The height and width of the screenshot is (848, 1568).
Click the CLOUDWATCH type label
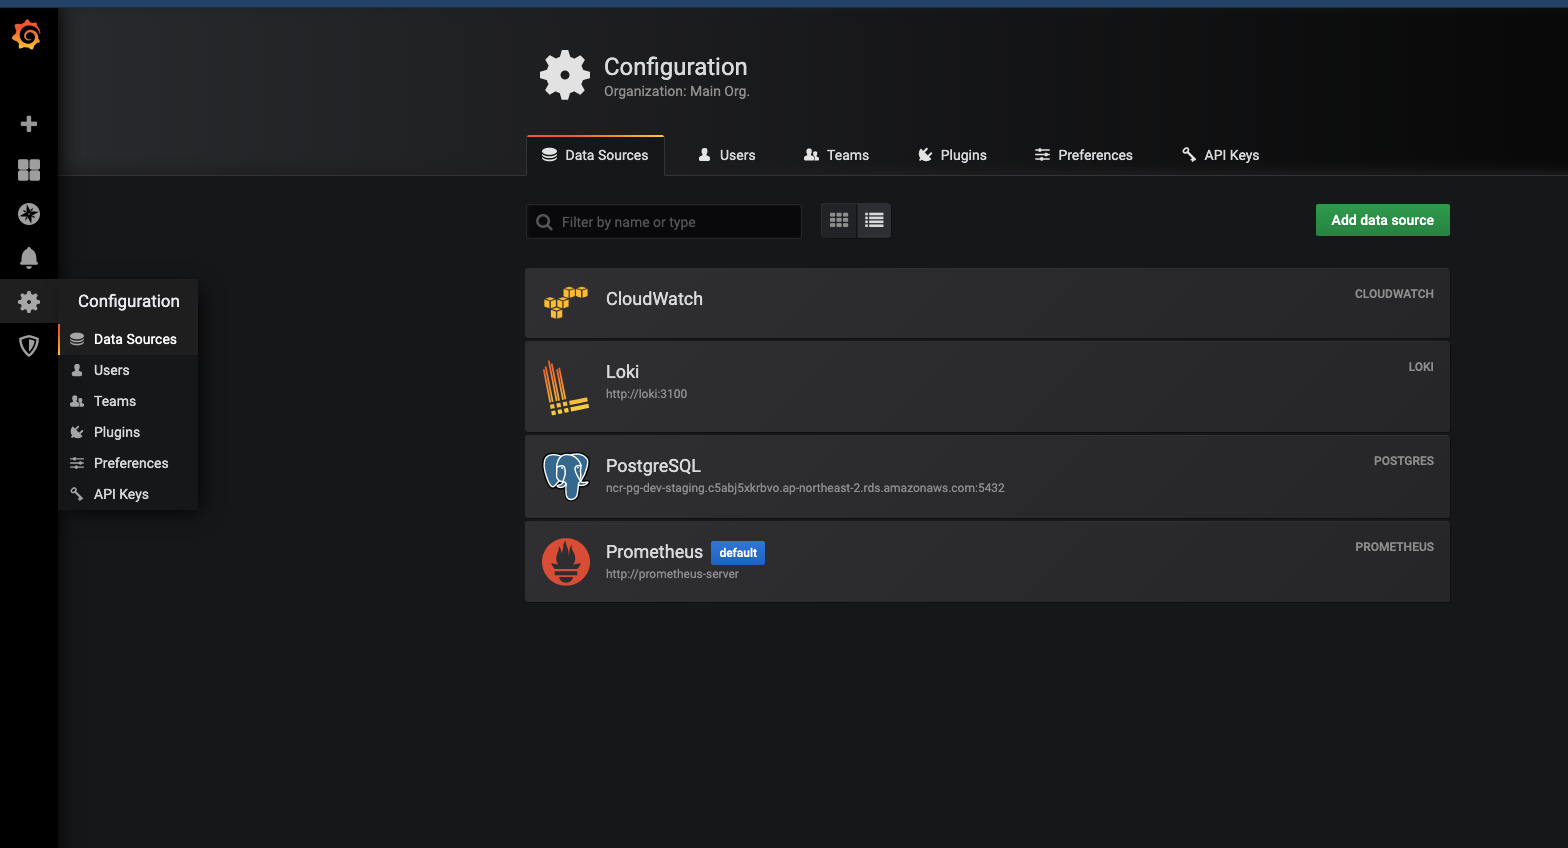(1394, 294)
